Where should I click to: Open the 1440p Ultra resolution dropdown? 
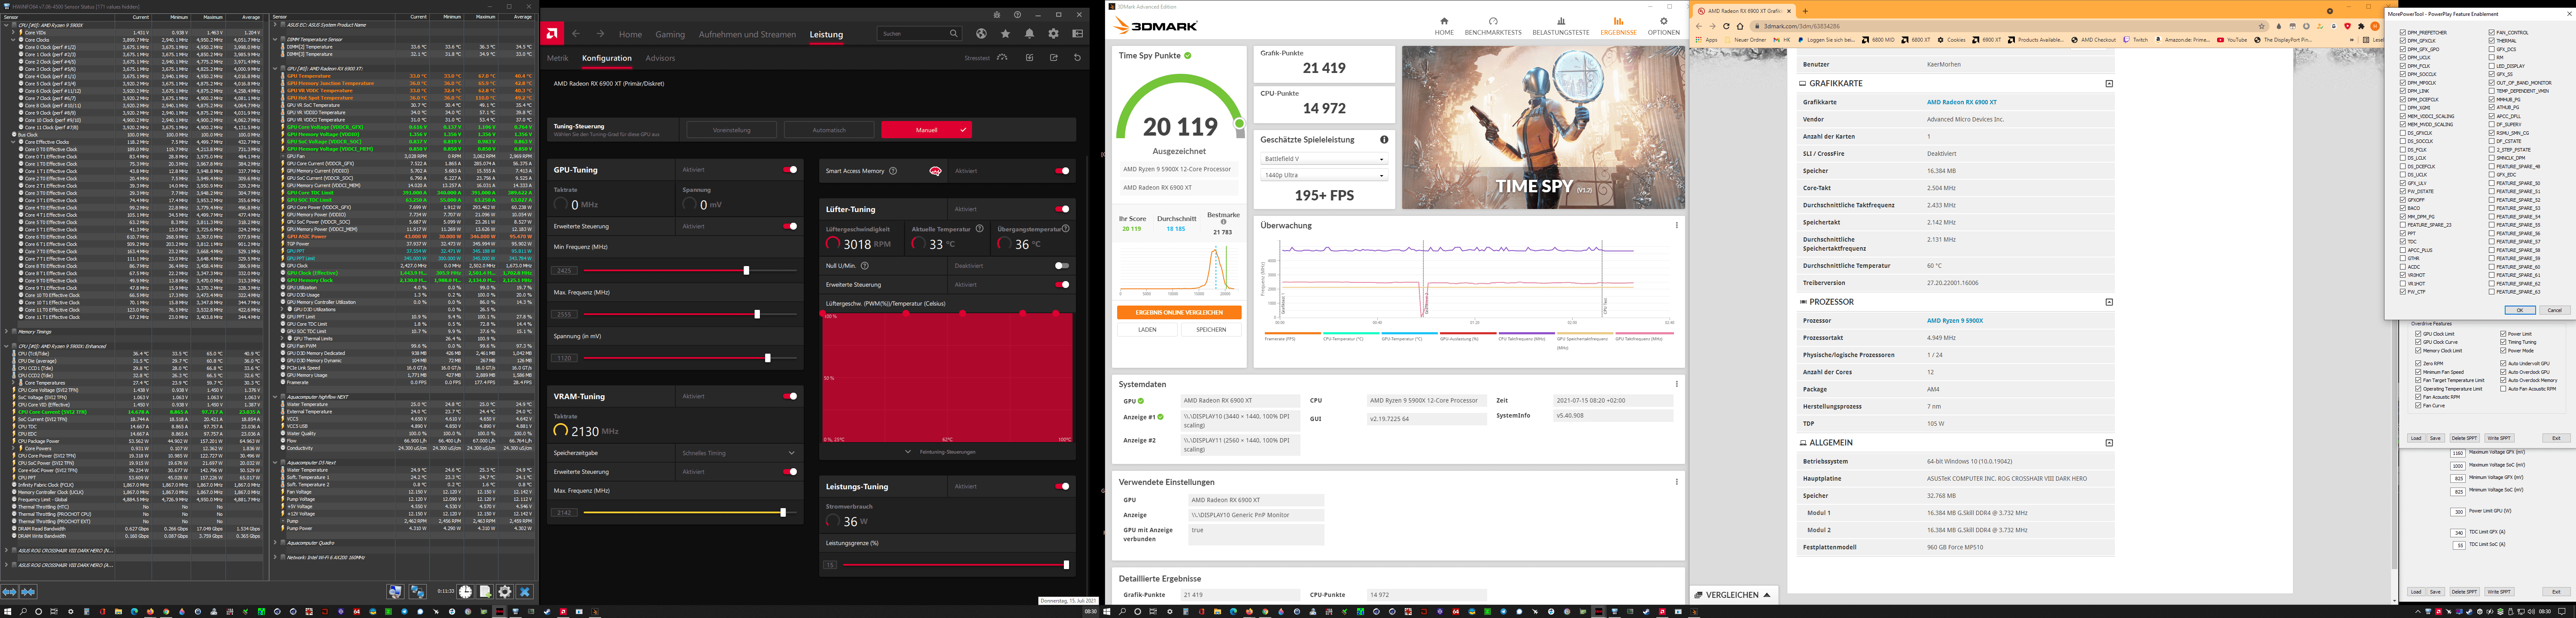[1323, 175]
